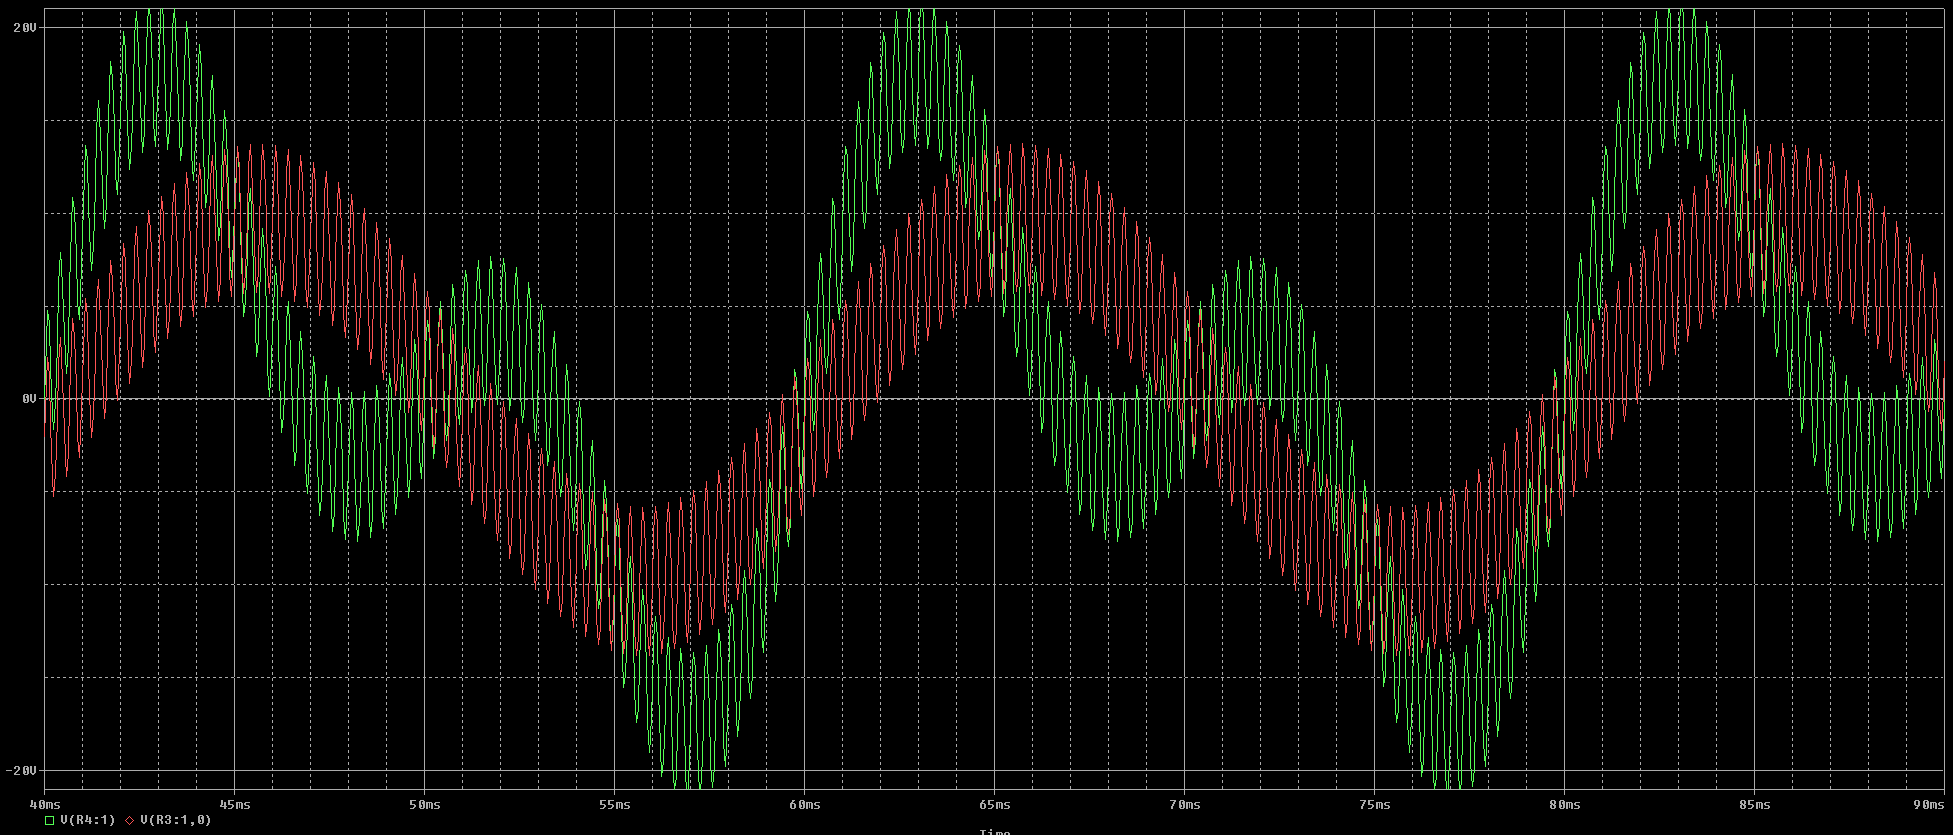1953x835 pixels.
Task: Click the -20V label on the Y axis
Action: point(22,770)
